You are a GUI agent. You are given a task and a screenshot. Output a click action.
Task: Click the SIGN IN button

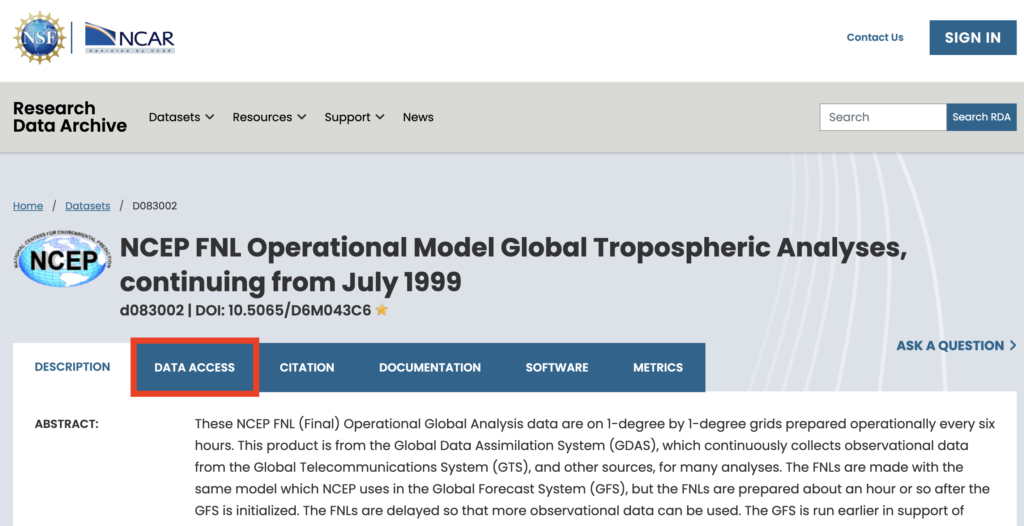pyautogui.click(x=972, y=37)
